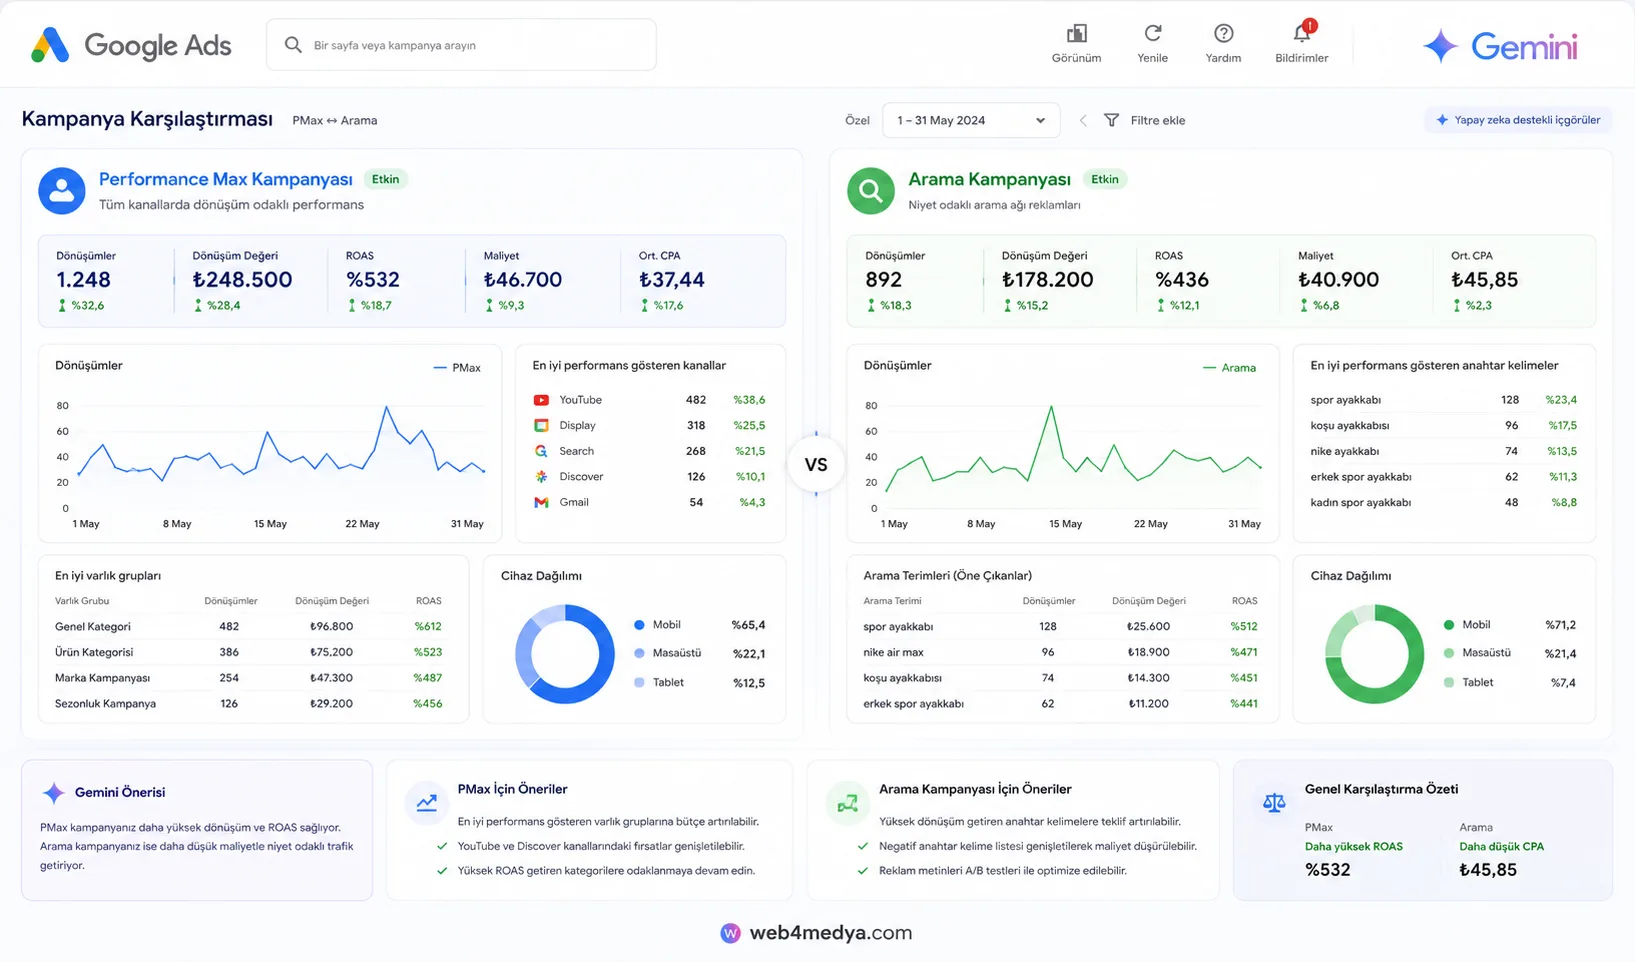Click the search page or campaign field

click(x=461, y=45)
